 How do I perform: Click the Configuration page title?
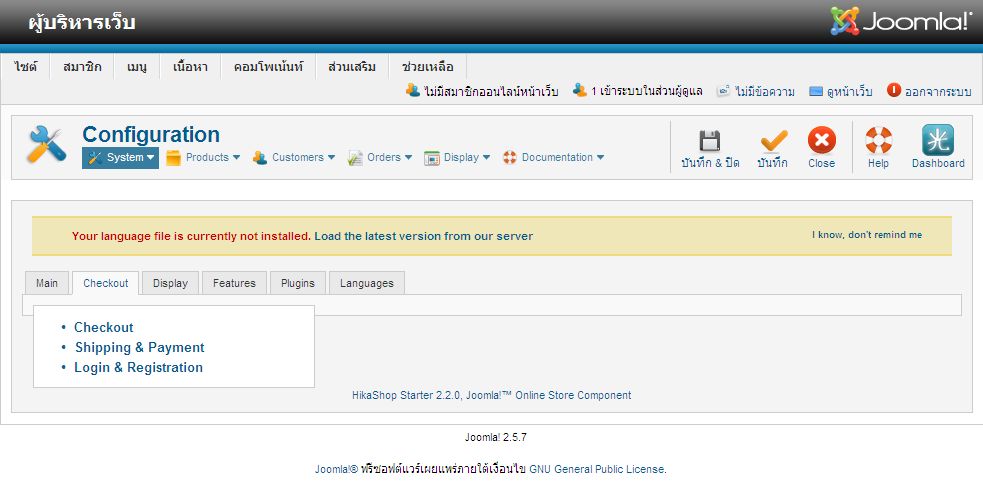[x=151, y=135]
